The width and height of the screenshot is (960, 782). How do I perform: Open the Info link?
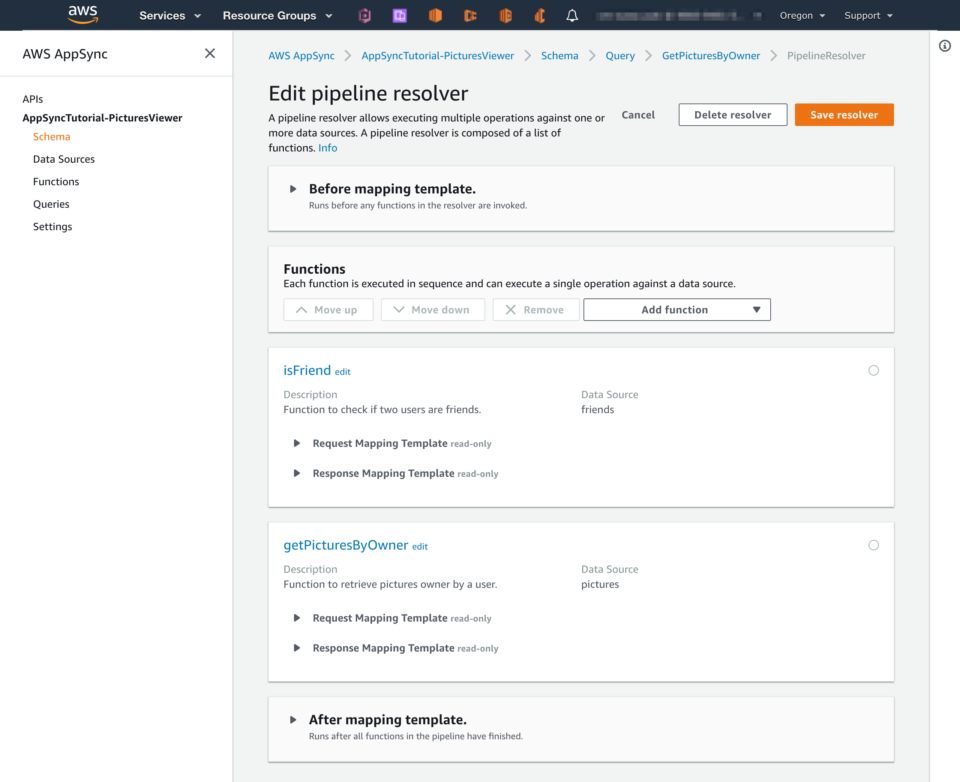[328, 148]
